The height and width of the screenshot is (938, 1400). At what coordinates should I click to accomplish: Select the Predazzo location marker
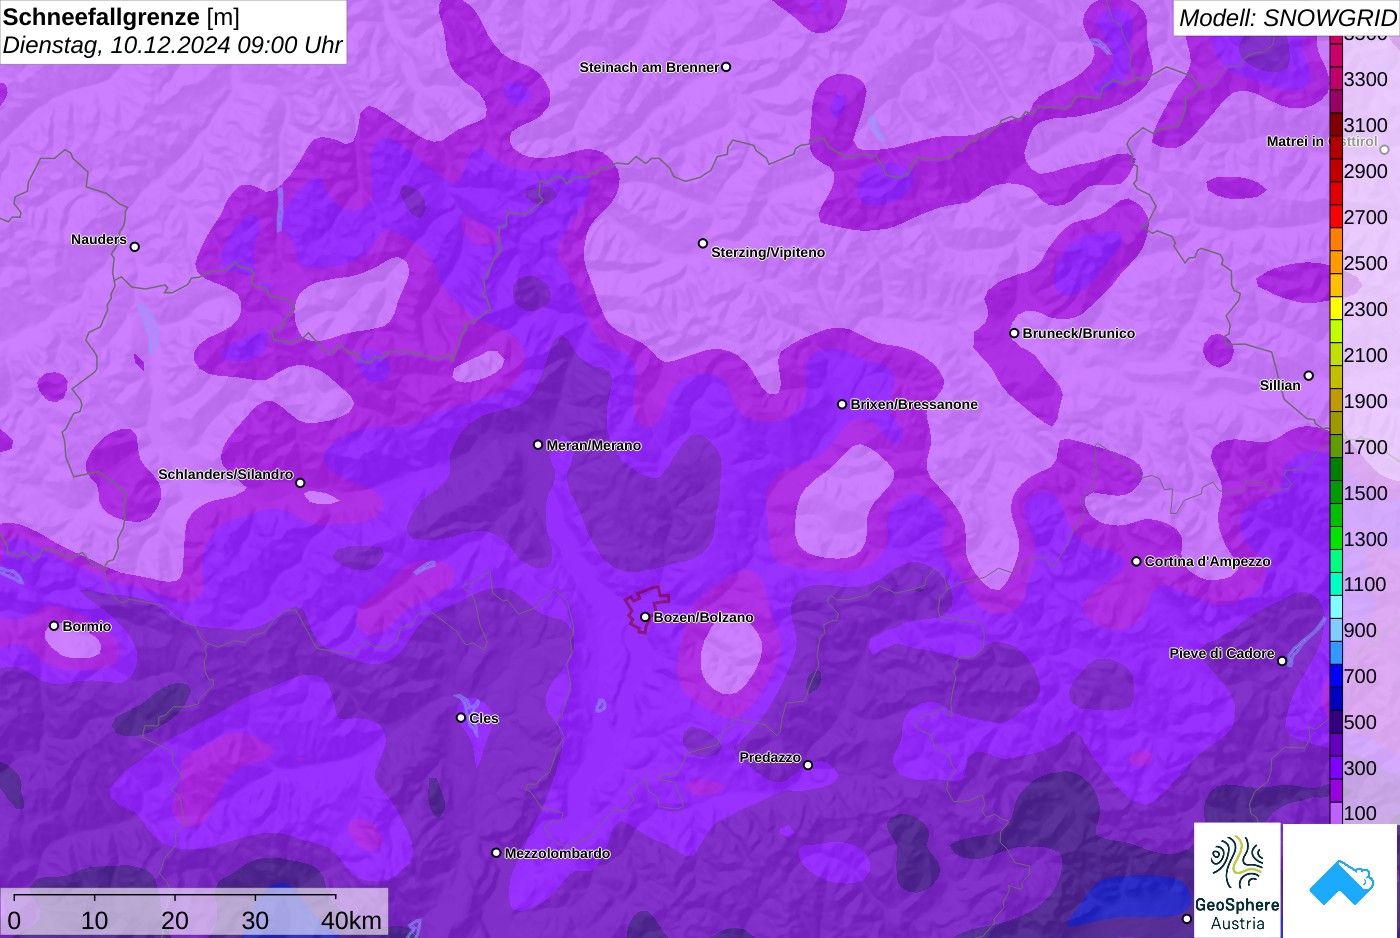pyautogui.click(x=808, y=765)
